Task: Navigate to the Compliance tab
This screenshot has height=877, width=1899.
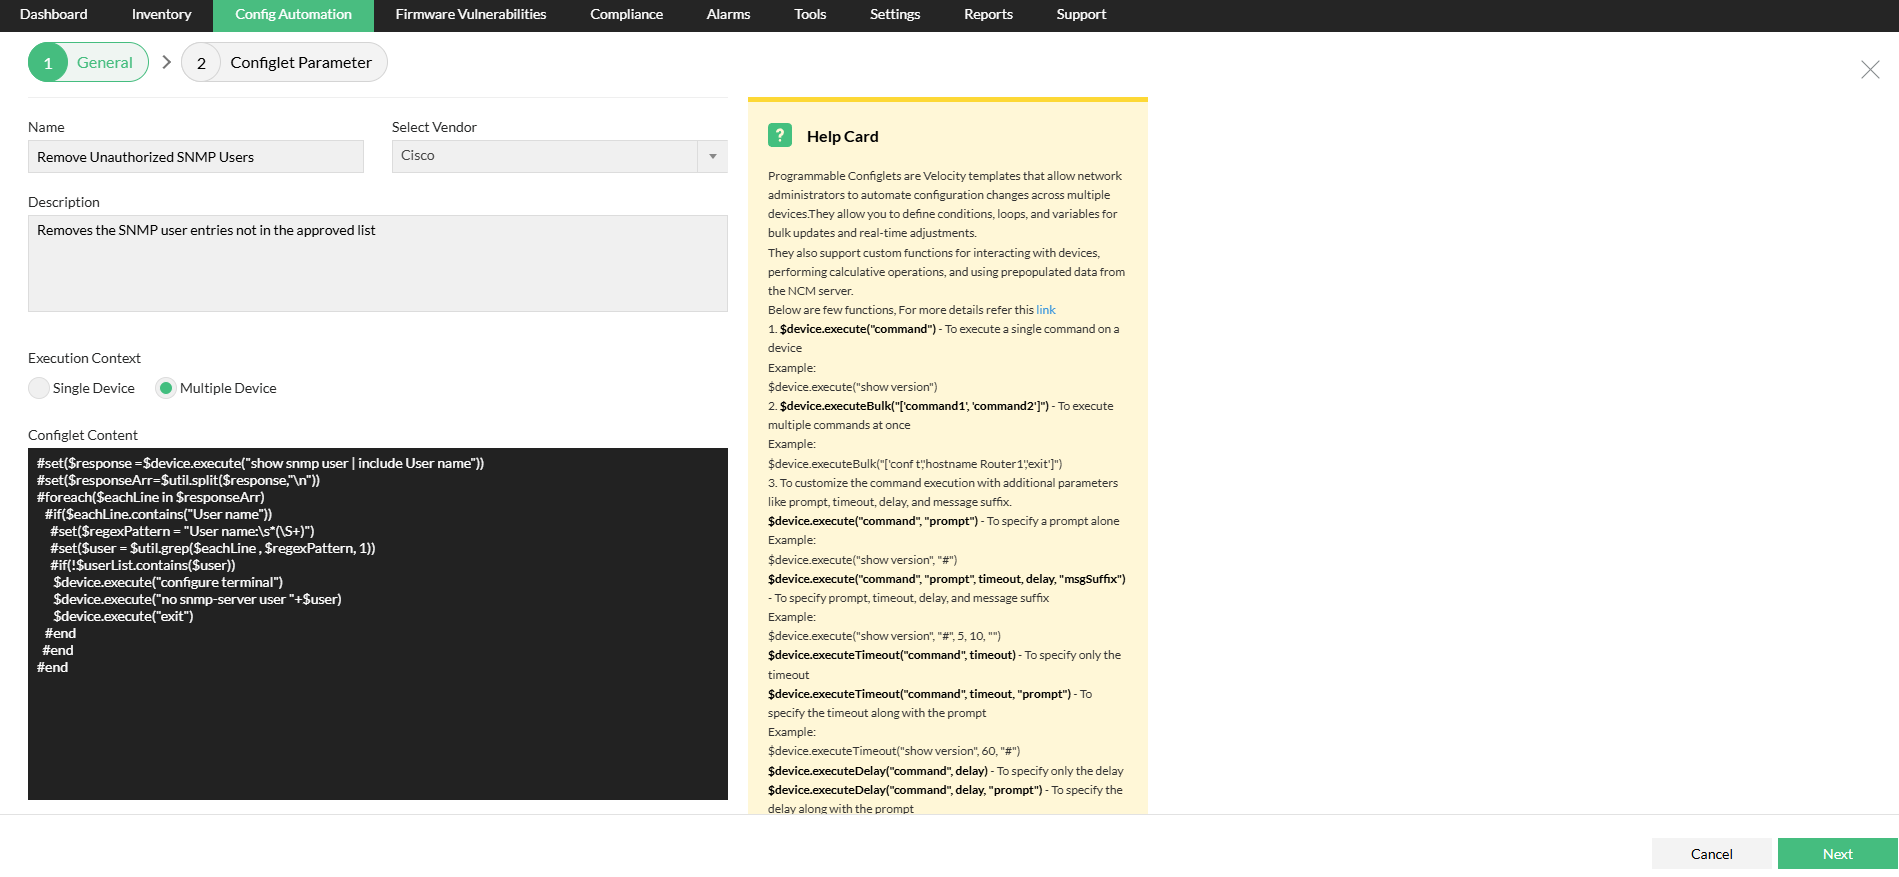Action: (x=626, y=15)
